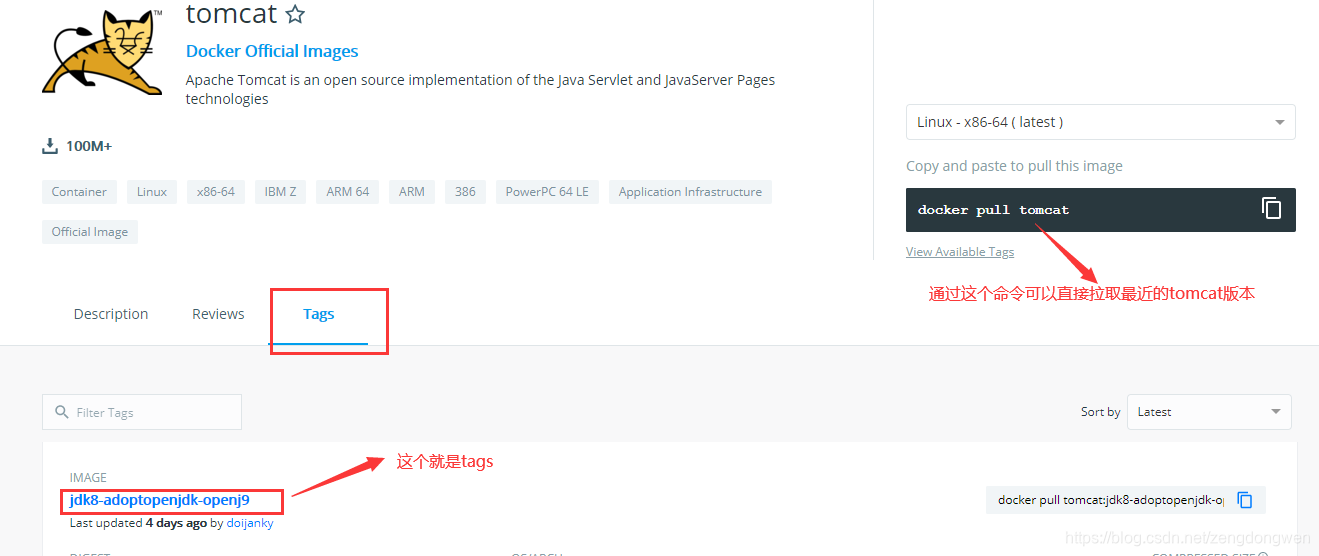Choose the Application Infrastructure chip

(690, 192)
